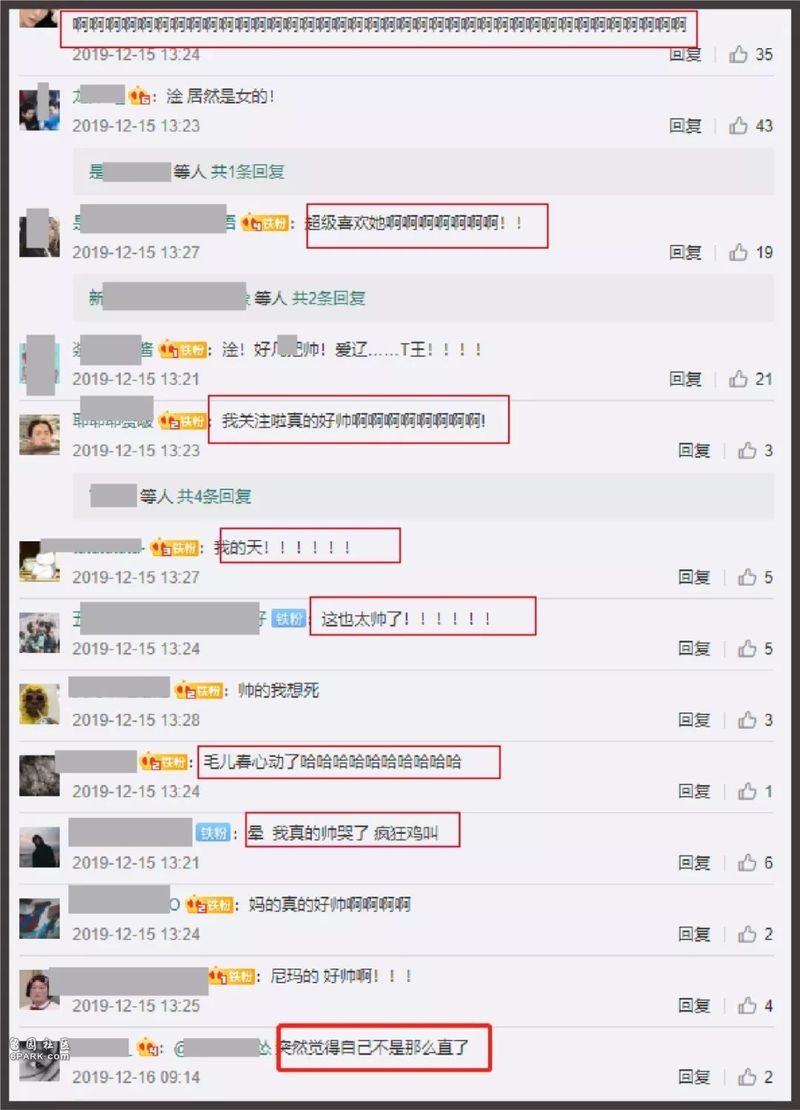Click thumbs-up on comment with 43 likes
Screen dimensions: 800x1110
[738, 125]
